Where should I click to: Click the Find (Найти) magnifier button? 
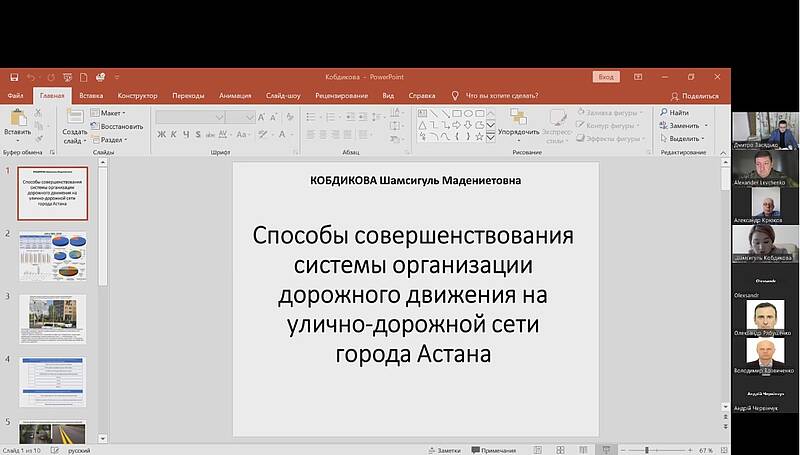(x=673, y=113)
